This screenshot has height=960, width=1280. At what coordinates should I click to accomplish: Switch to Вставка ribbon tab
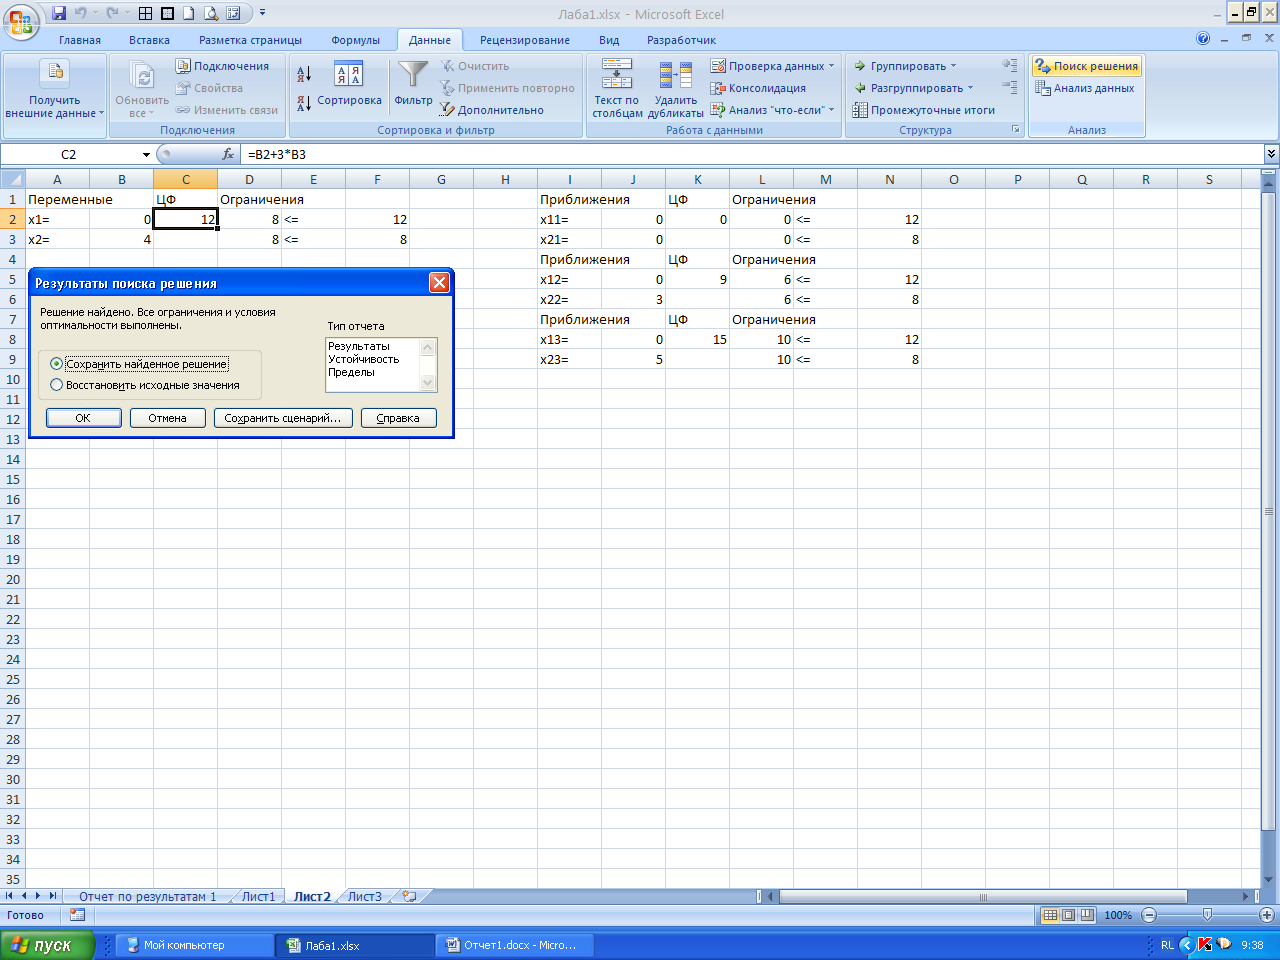click(x=149, y=40)
